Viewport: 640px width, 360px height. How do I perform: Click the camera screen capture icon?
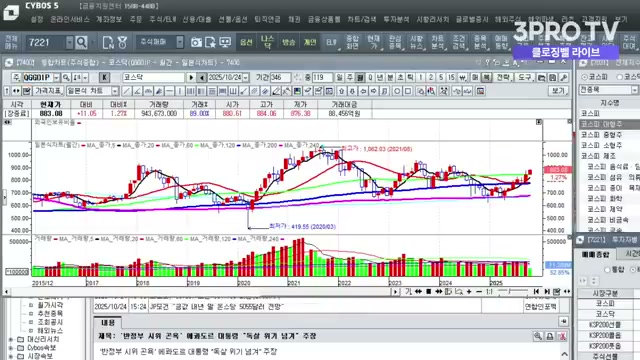pyautogui.click(x=196, y=42)
